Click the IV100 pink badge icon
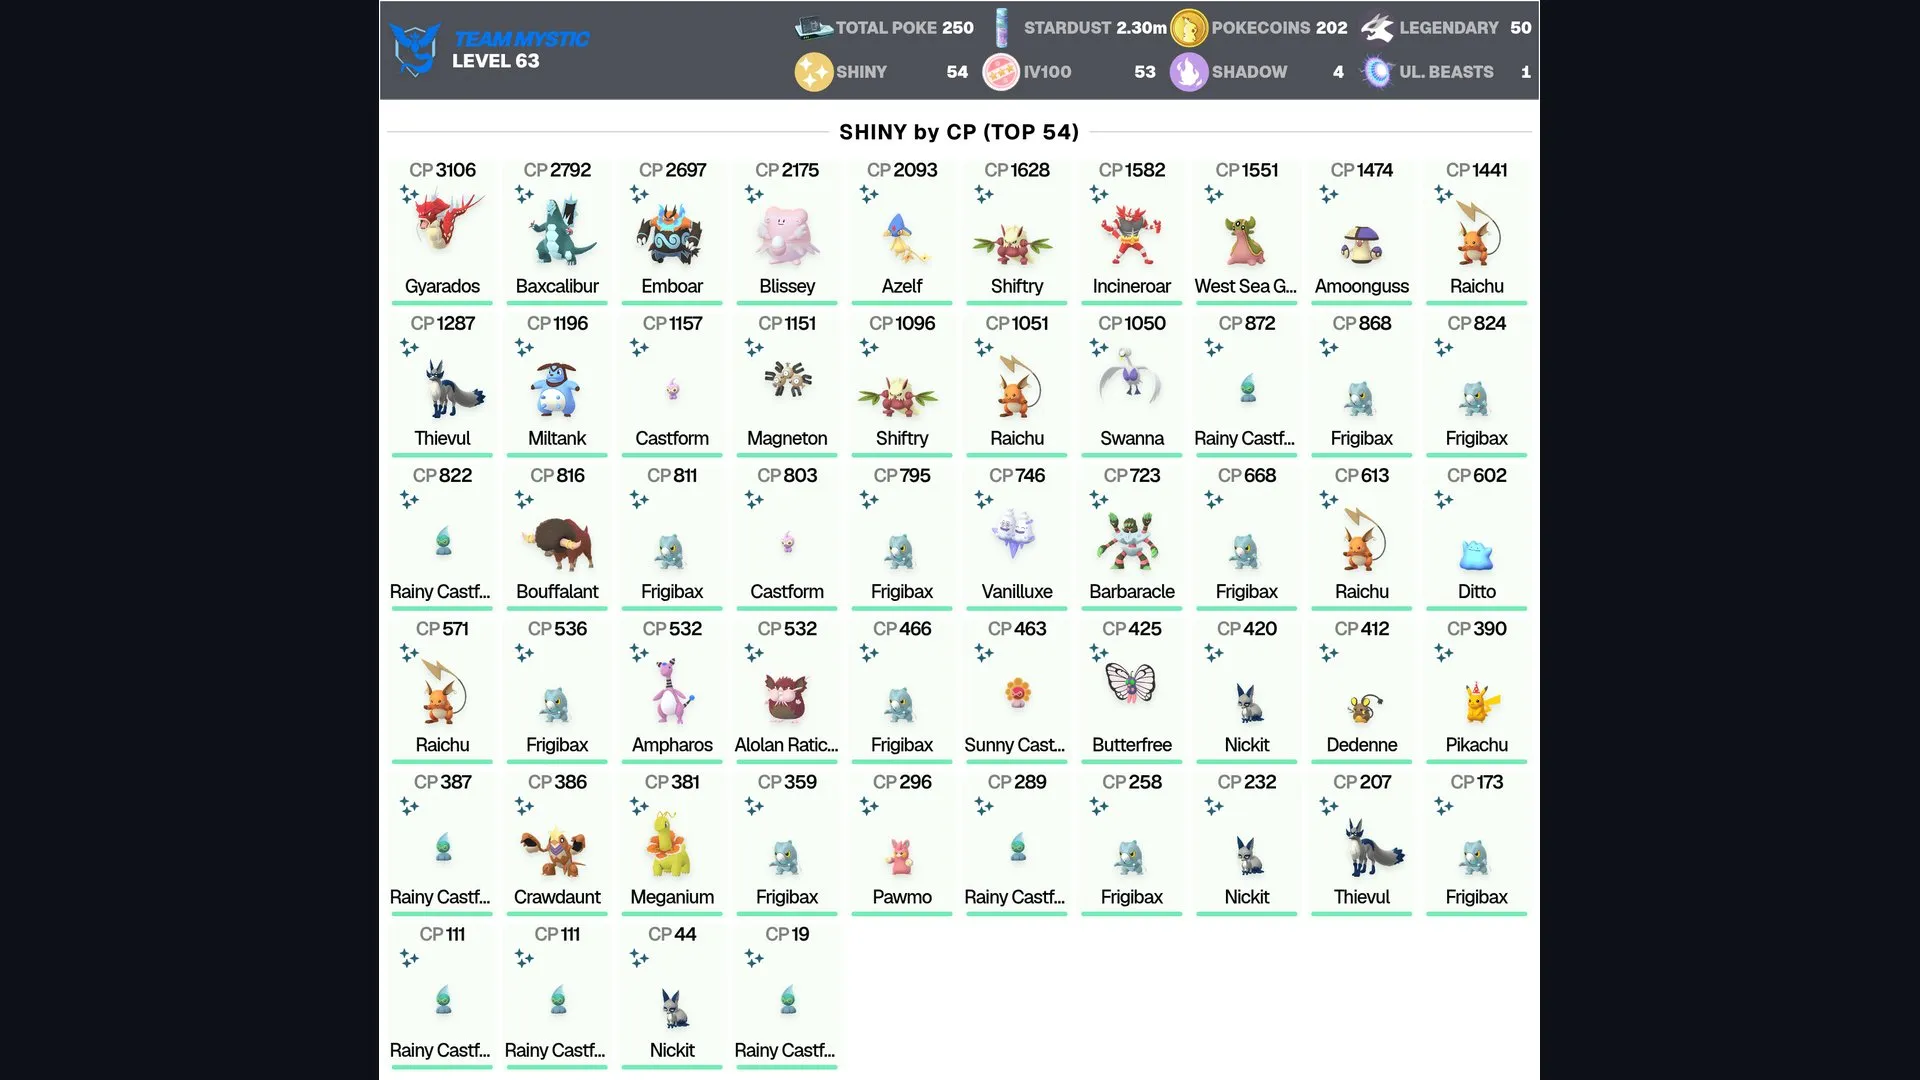The height and width of the screenshot is (1080, 1920). [x=1001, y=72]
